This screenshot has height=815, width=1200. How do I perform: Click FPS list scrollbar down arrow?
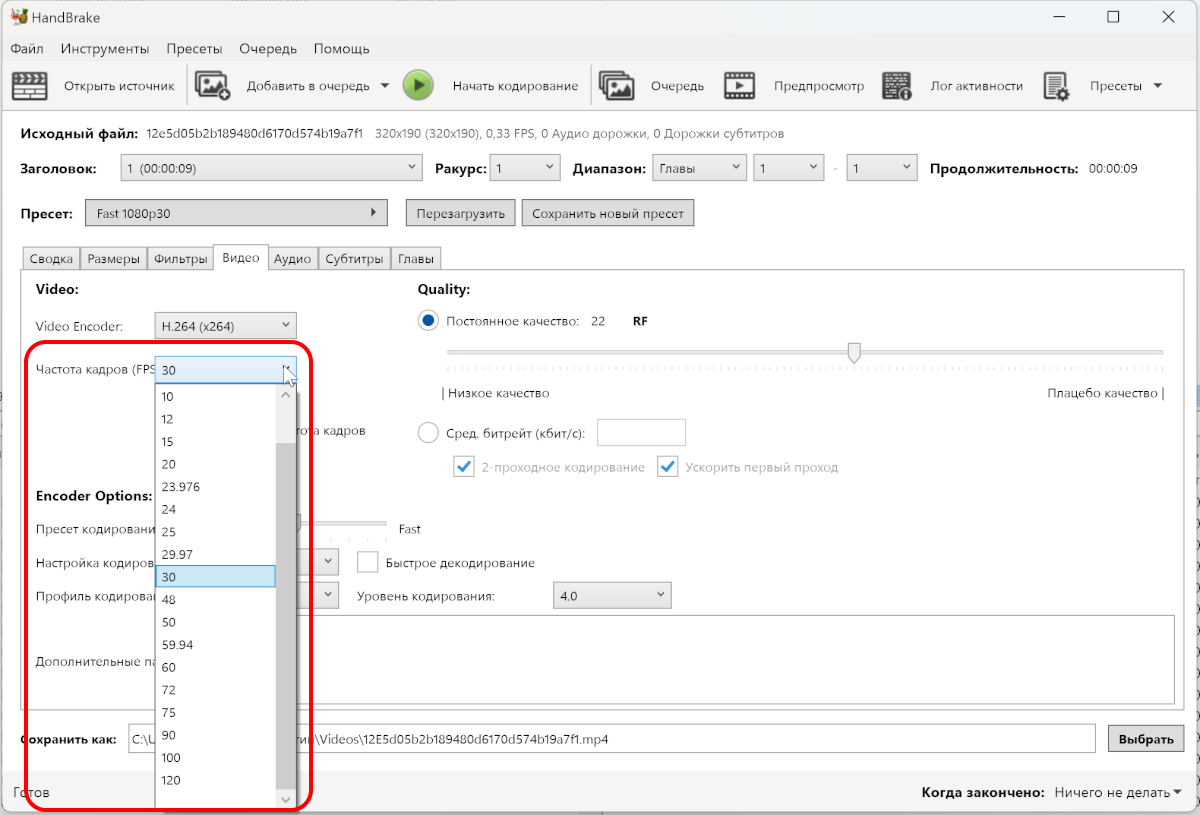[285, 799]
